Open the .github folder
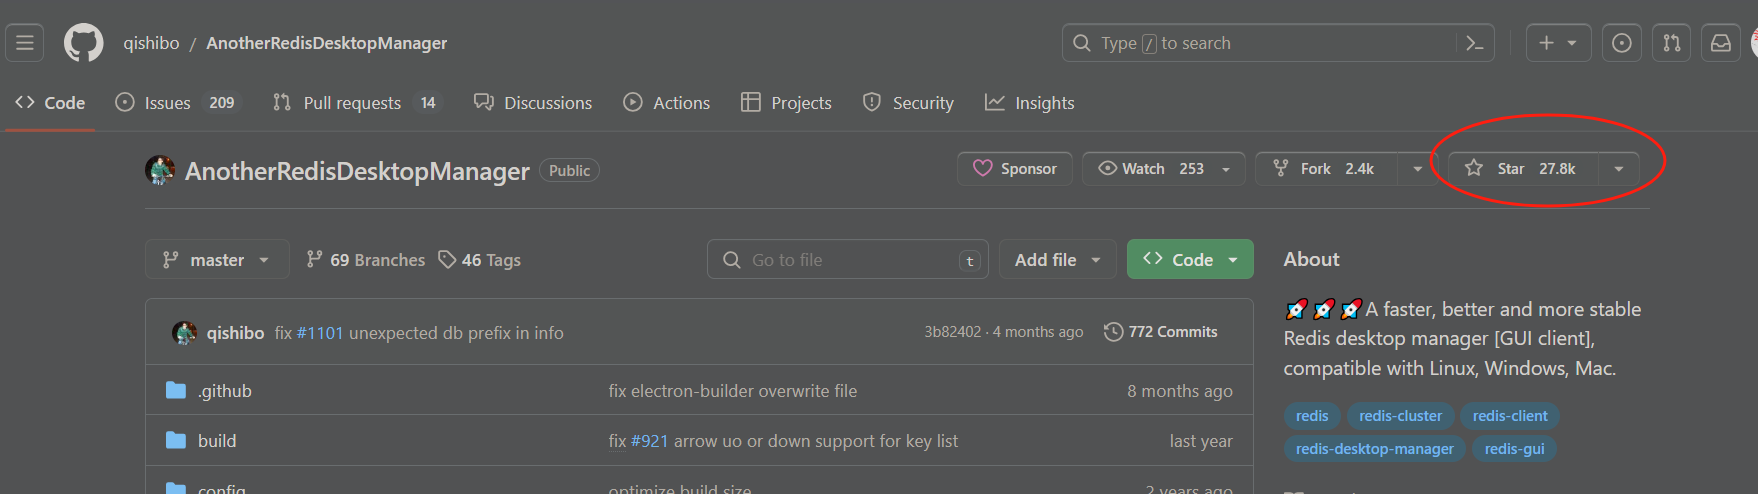Viewport: 1758px width, 494px height. click(225, 391)
